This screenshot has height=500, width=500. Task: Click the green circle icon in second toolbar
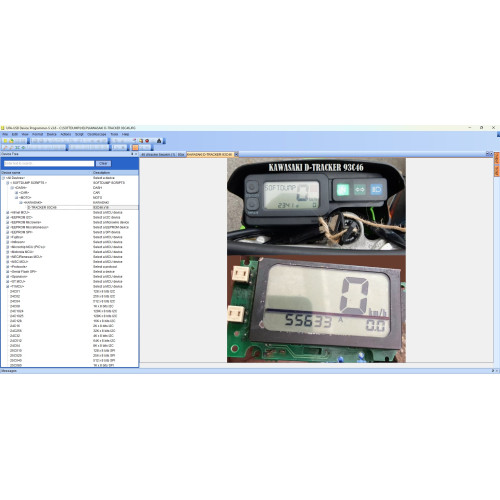(23, 147)
